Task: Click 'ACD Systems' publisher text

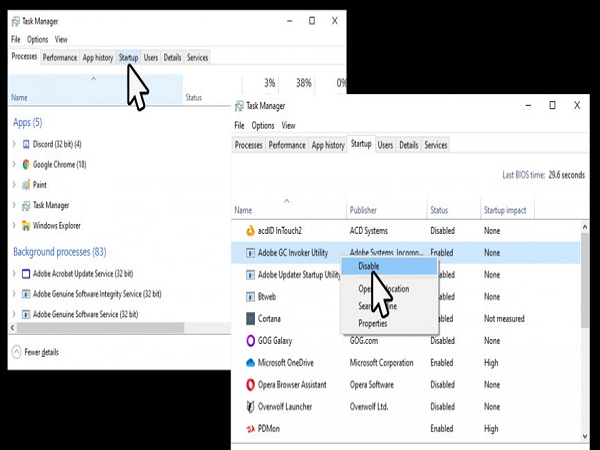Action: pos(368,231)
